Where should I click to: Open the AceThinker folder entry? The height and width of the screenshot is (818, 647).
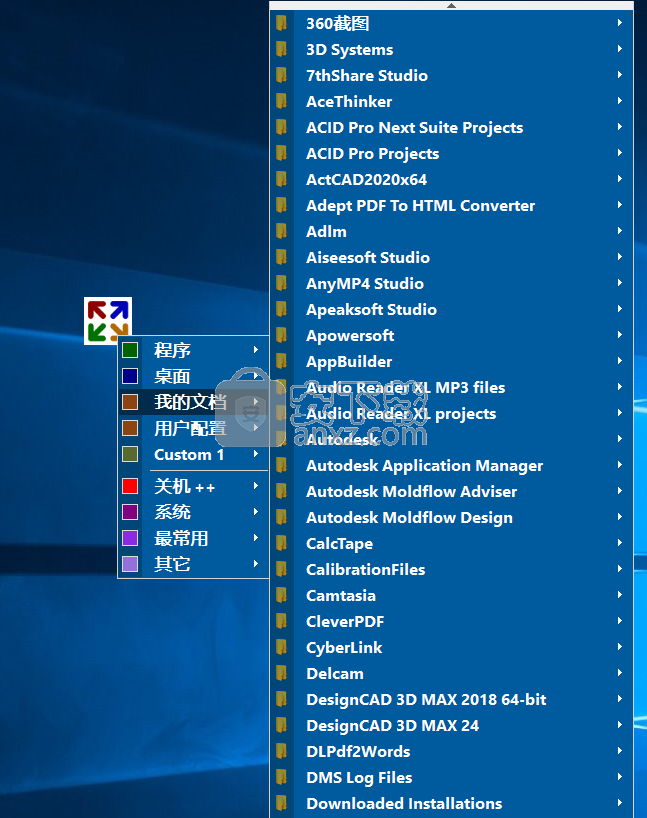(x=451, y=101)
